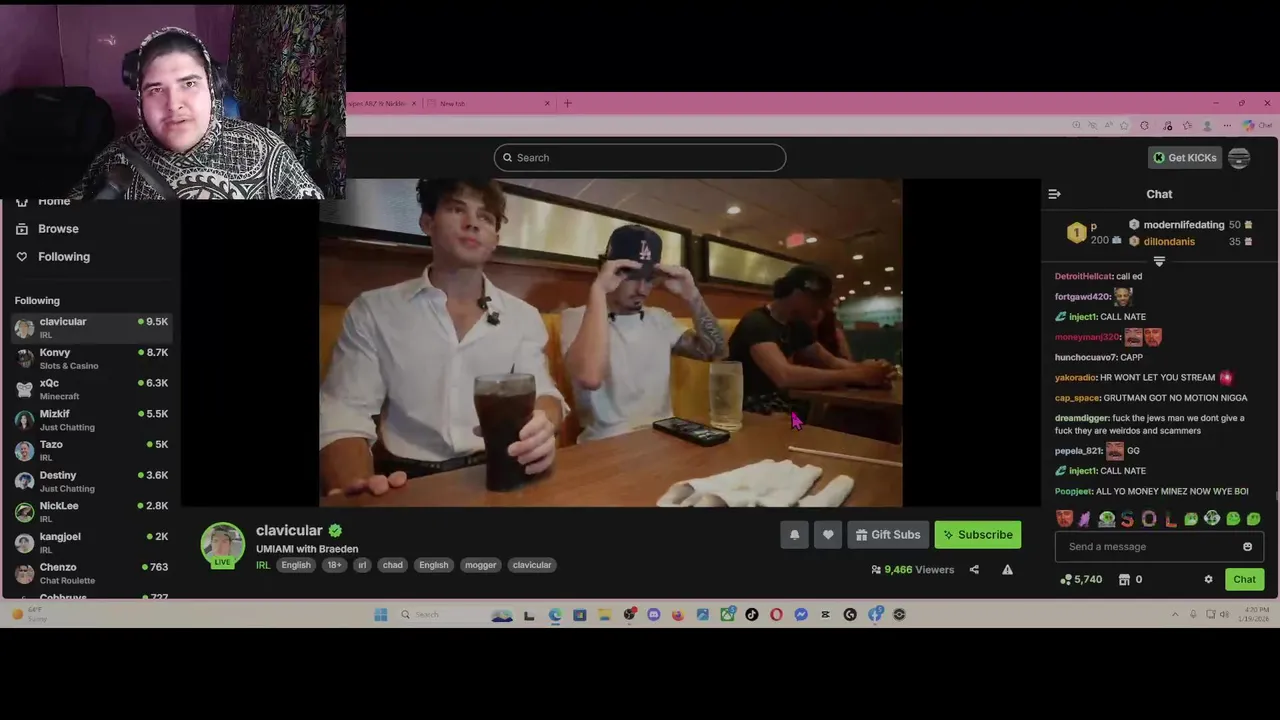This screenshot has width=1280, height=720.
Task: Focus the Kick Search field
Action: point(640,157)
